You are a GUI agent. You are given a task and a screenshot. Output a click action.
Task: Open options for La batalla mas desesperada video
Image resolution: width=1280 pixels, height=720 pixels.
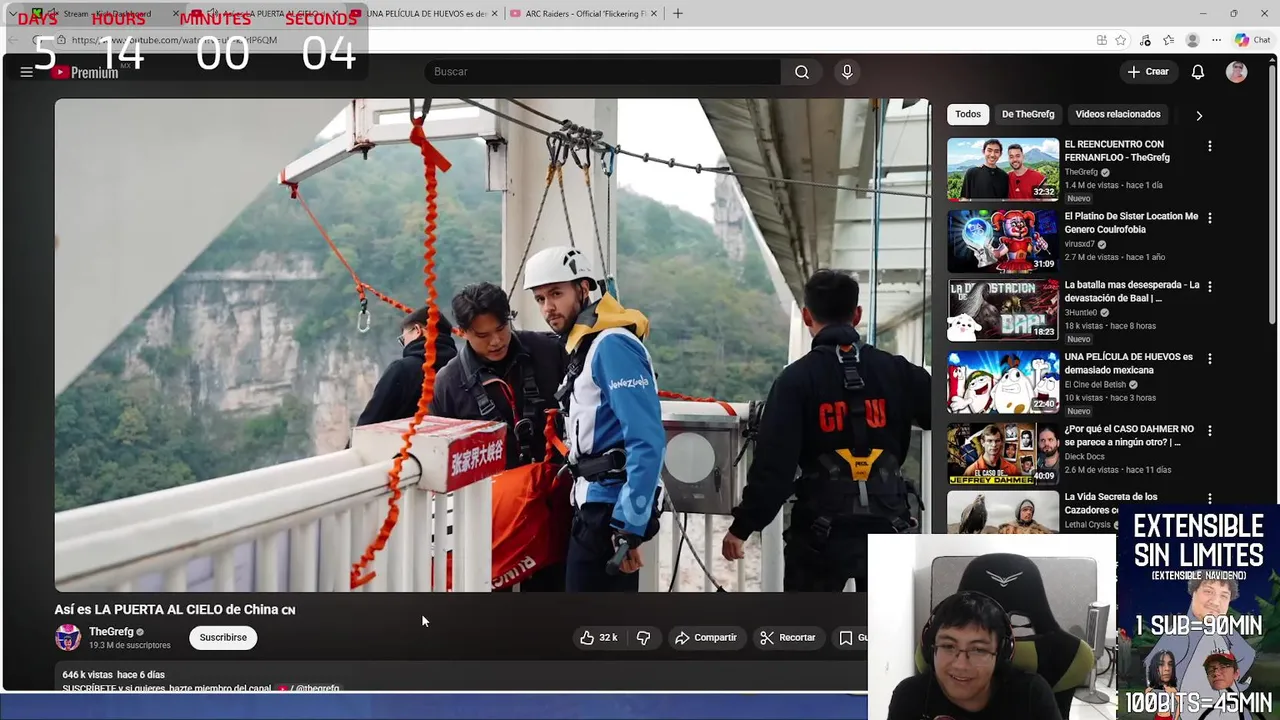[x=1210, y=286]
